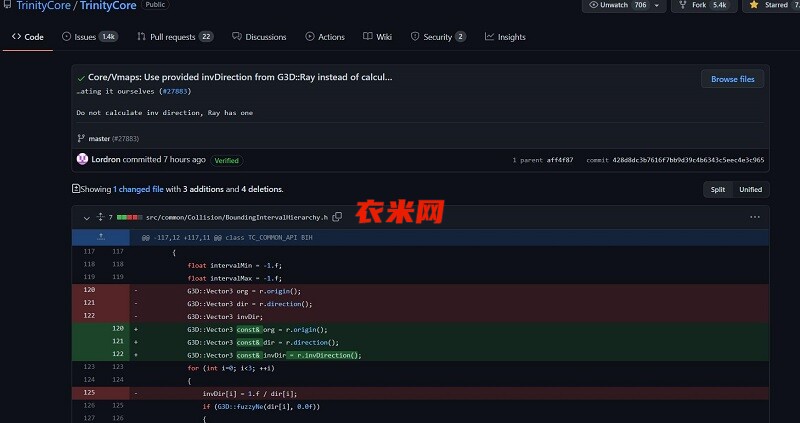Open the TrinityCore owner link
Screen dimensions: 800x423
(x=43, y=6)
